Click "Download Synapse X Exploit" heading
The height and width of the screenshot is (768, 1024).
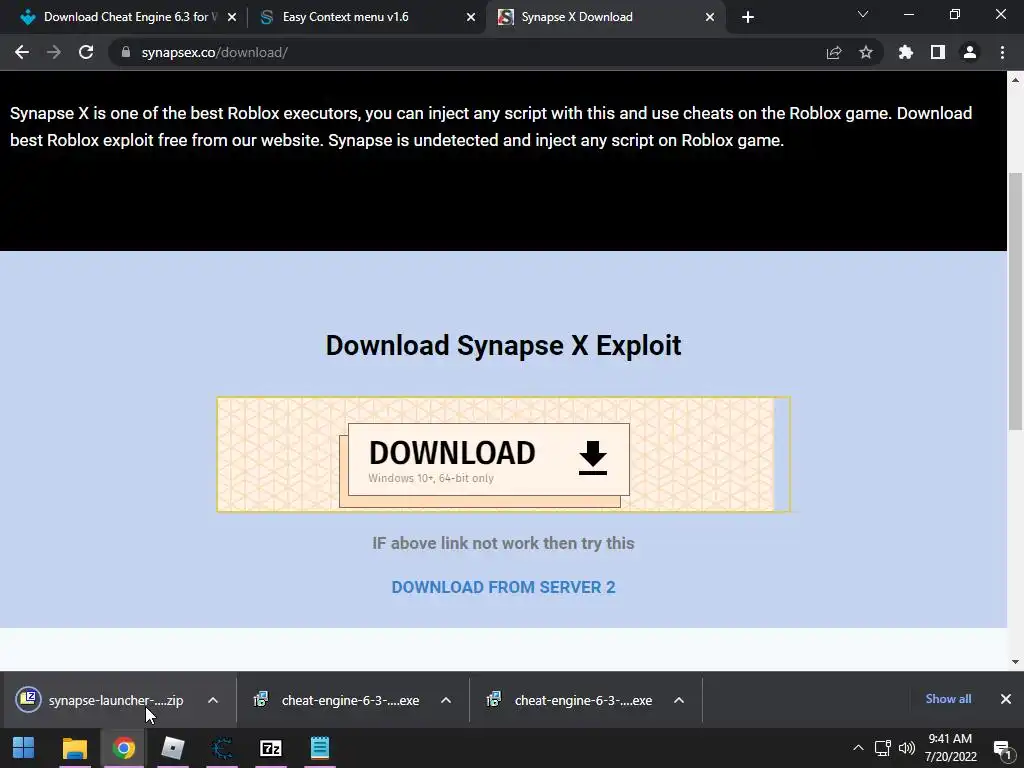pos(503,345)
